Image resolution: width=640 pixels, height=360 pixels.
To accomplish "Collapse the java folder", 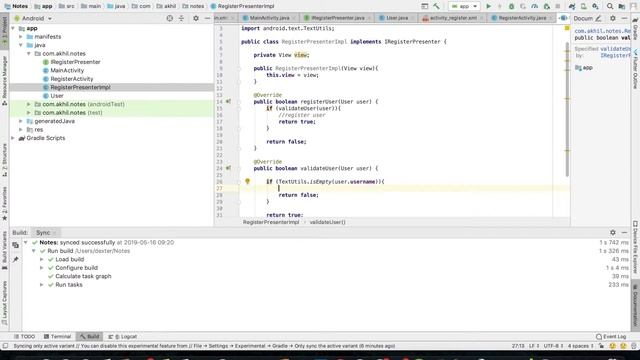I will [21, 45].
